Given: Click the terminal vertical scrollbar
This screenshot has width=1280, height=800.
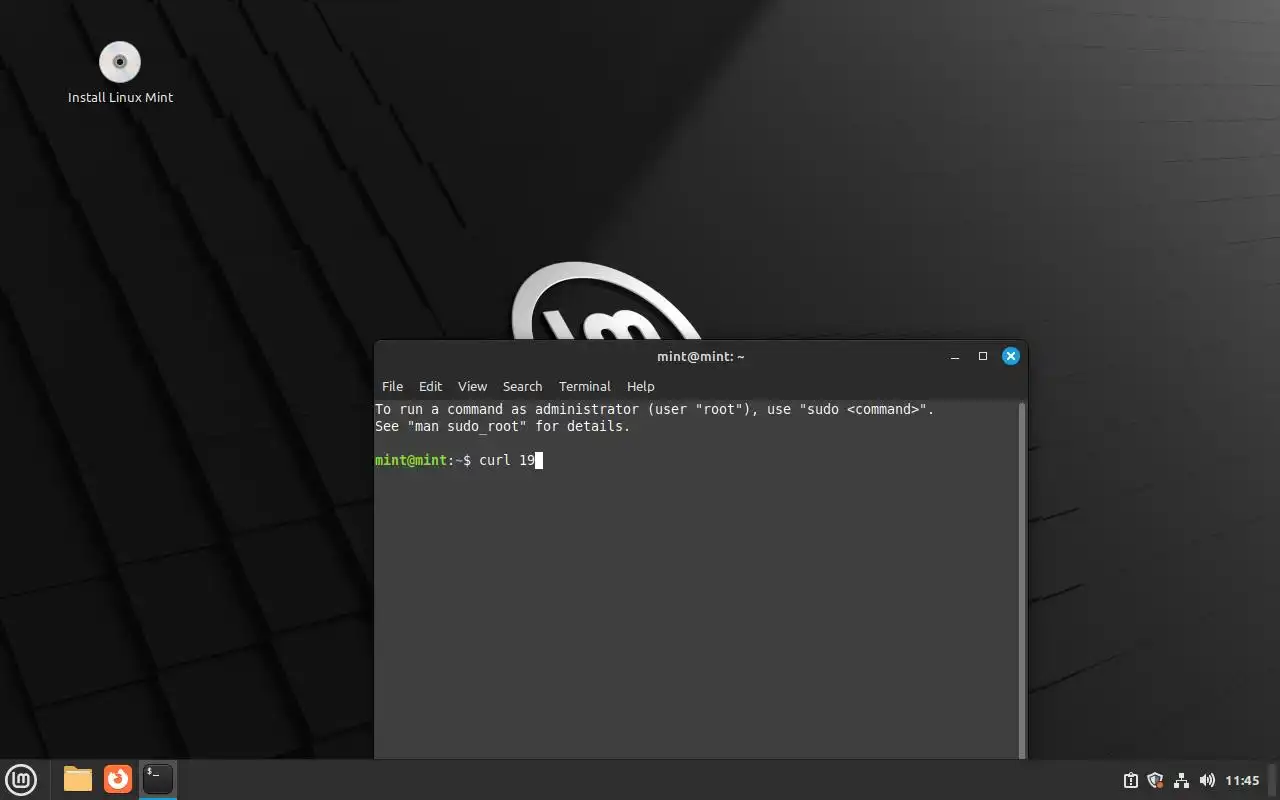Looking at the screenshot, I should [1021, 580].
